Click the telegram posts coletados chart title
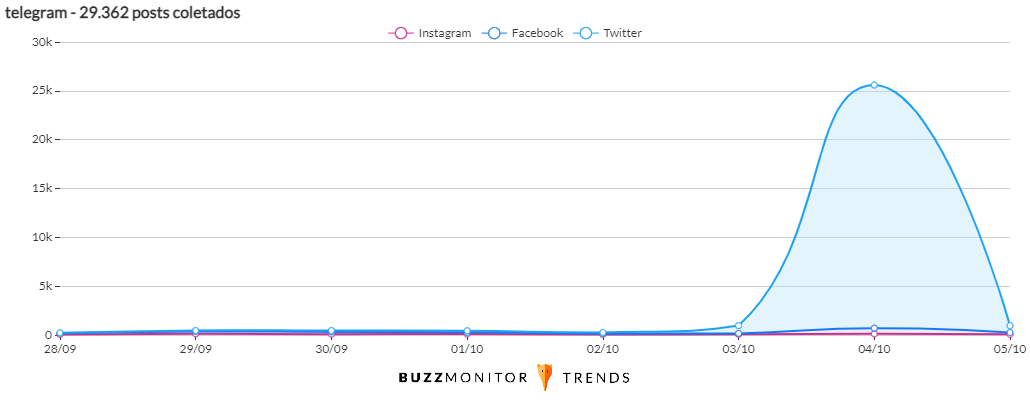Image resolution: width=1030 pixels, height=400 pixels. 123,12
